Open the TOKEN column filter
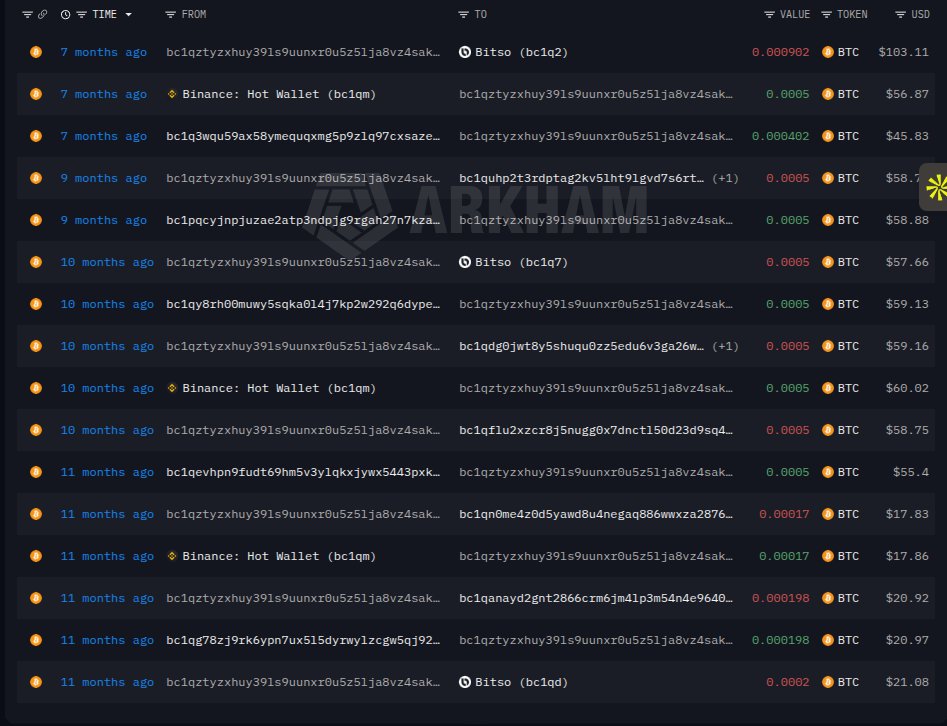 pyautogui.click(x=826, y=14)
